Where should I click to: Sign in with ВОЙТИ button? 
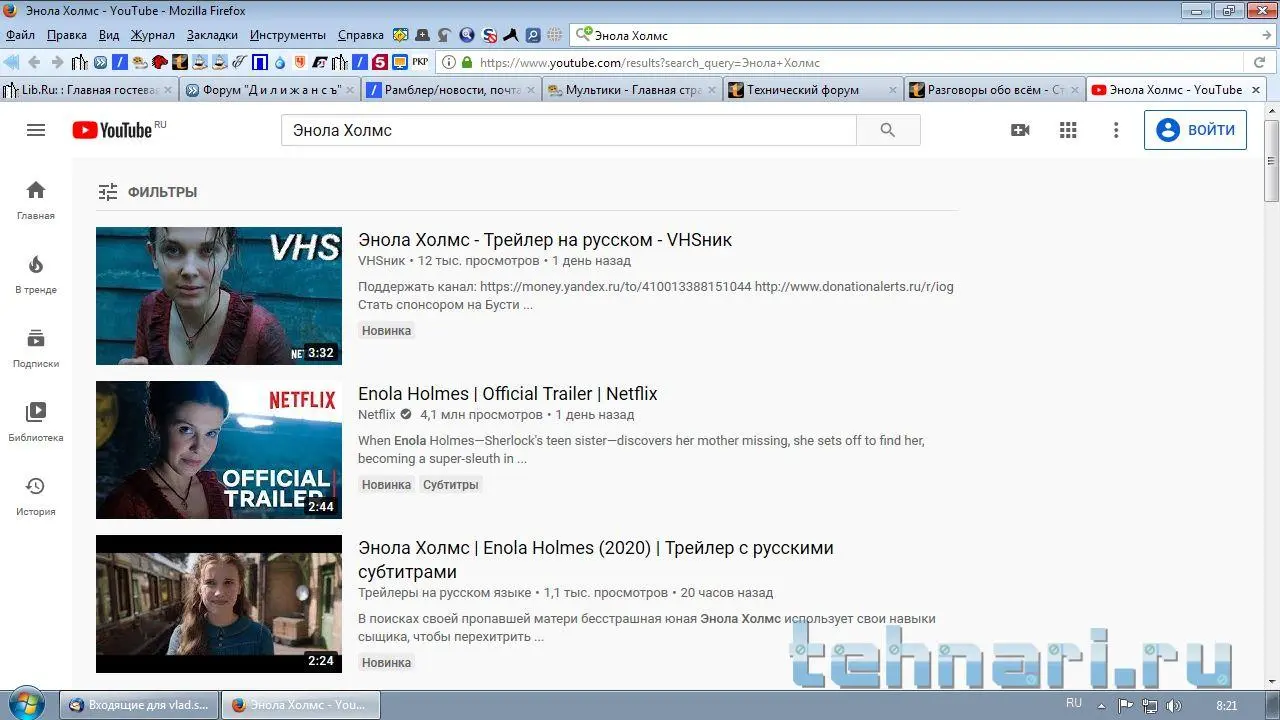click(x=1195, y=130)
